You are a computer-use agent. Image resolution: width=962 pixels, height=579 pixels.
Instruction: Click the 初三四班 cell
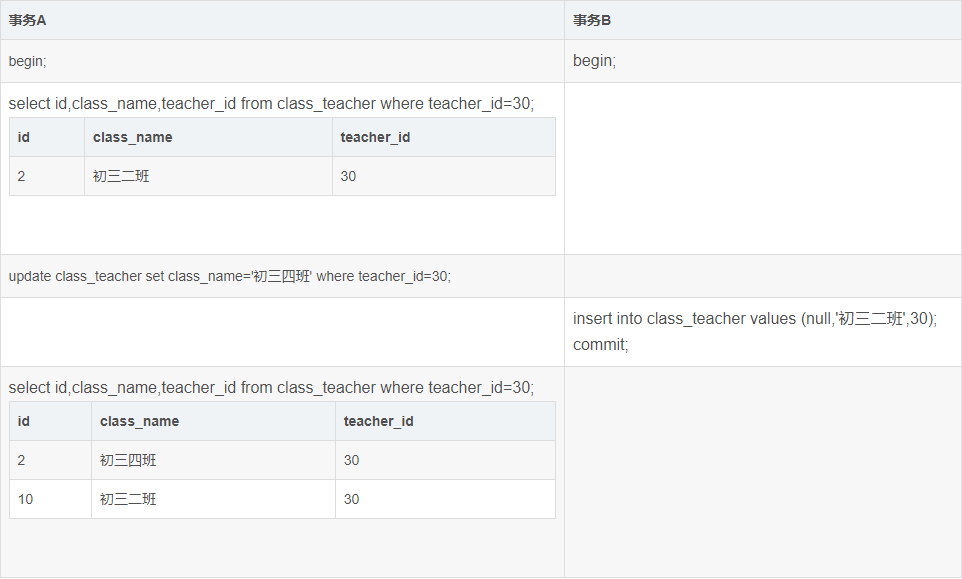pyautogui.click(x=128, y=460)
